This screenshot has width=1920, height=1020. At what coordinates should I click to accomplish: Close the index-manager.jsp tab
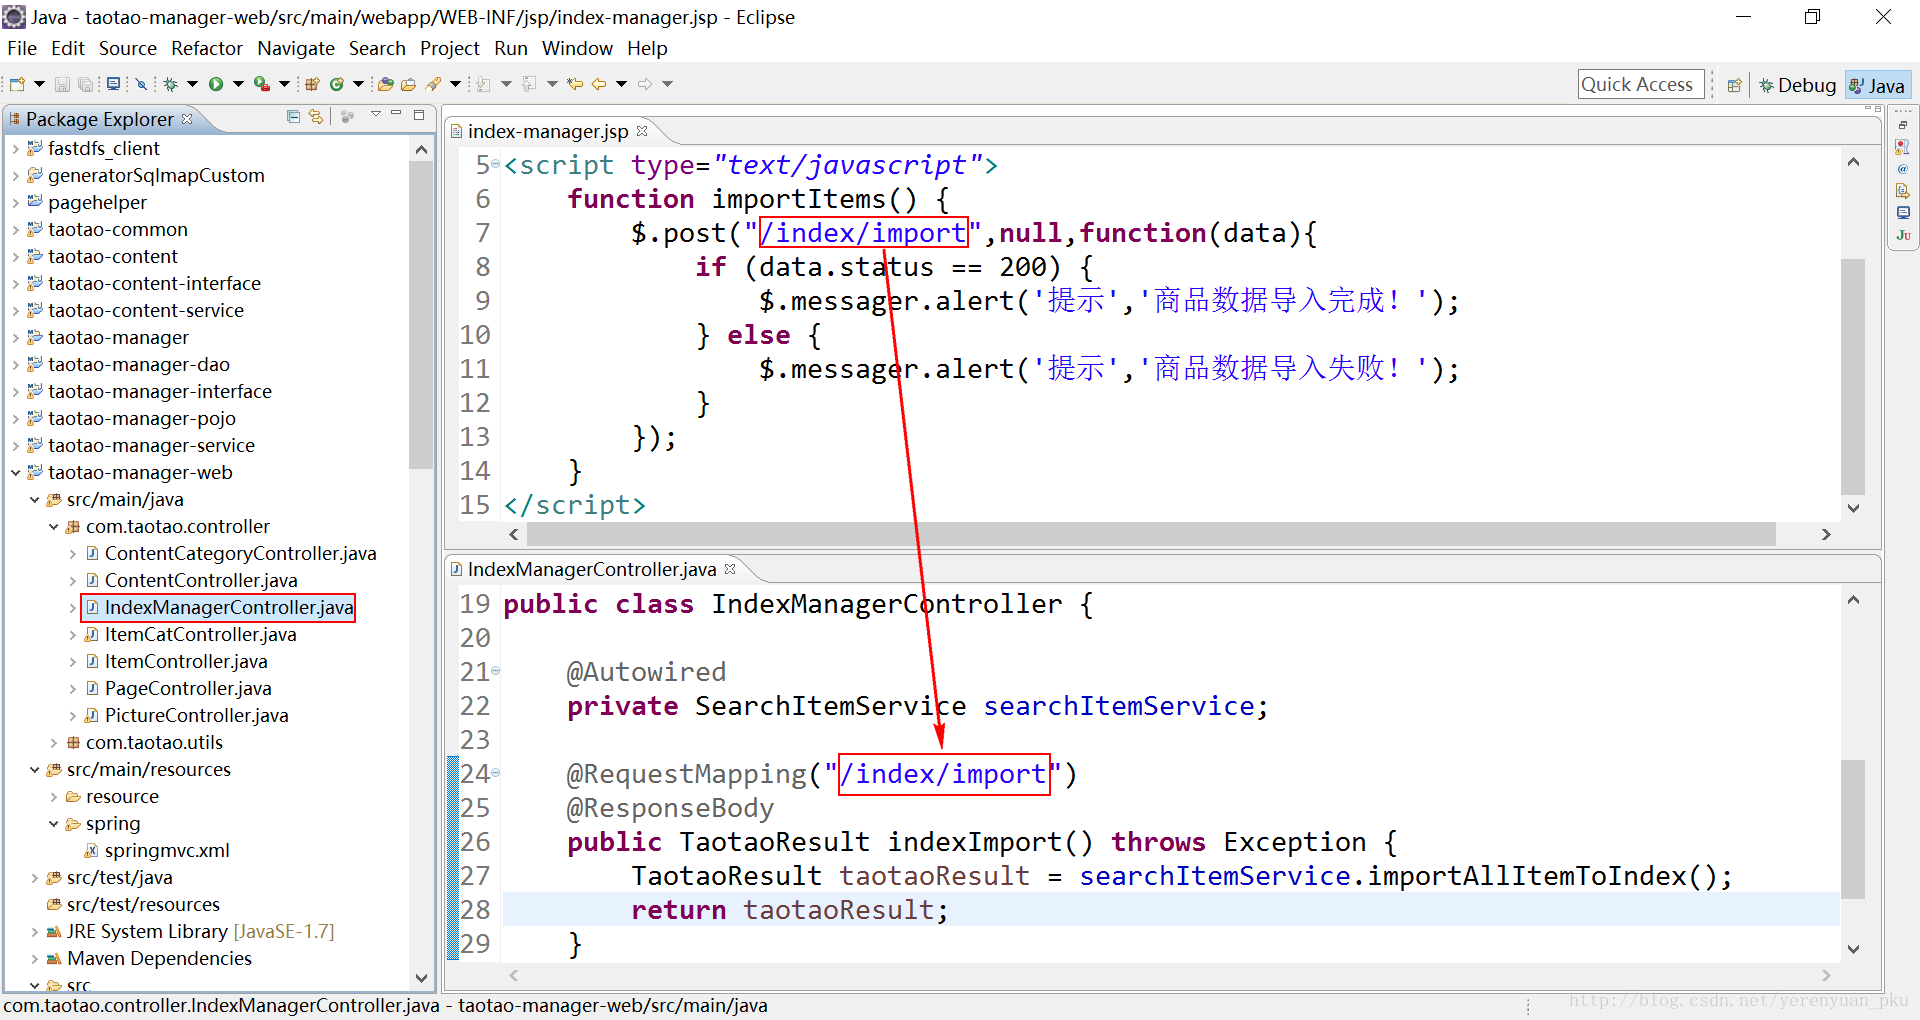(x=642, y=130)
